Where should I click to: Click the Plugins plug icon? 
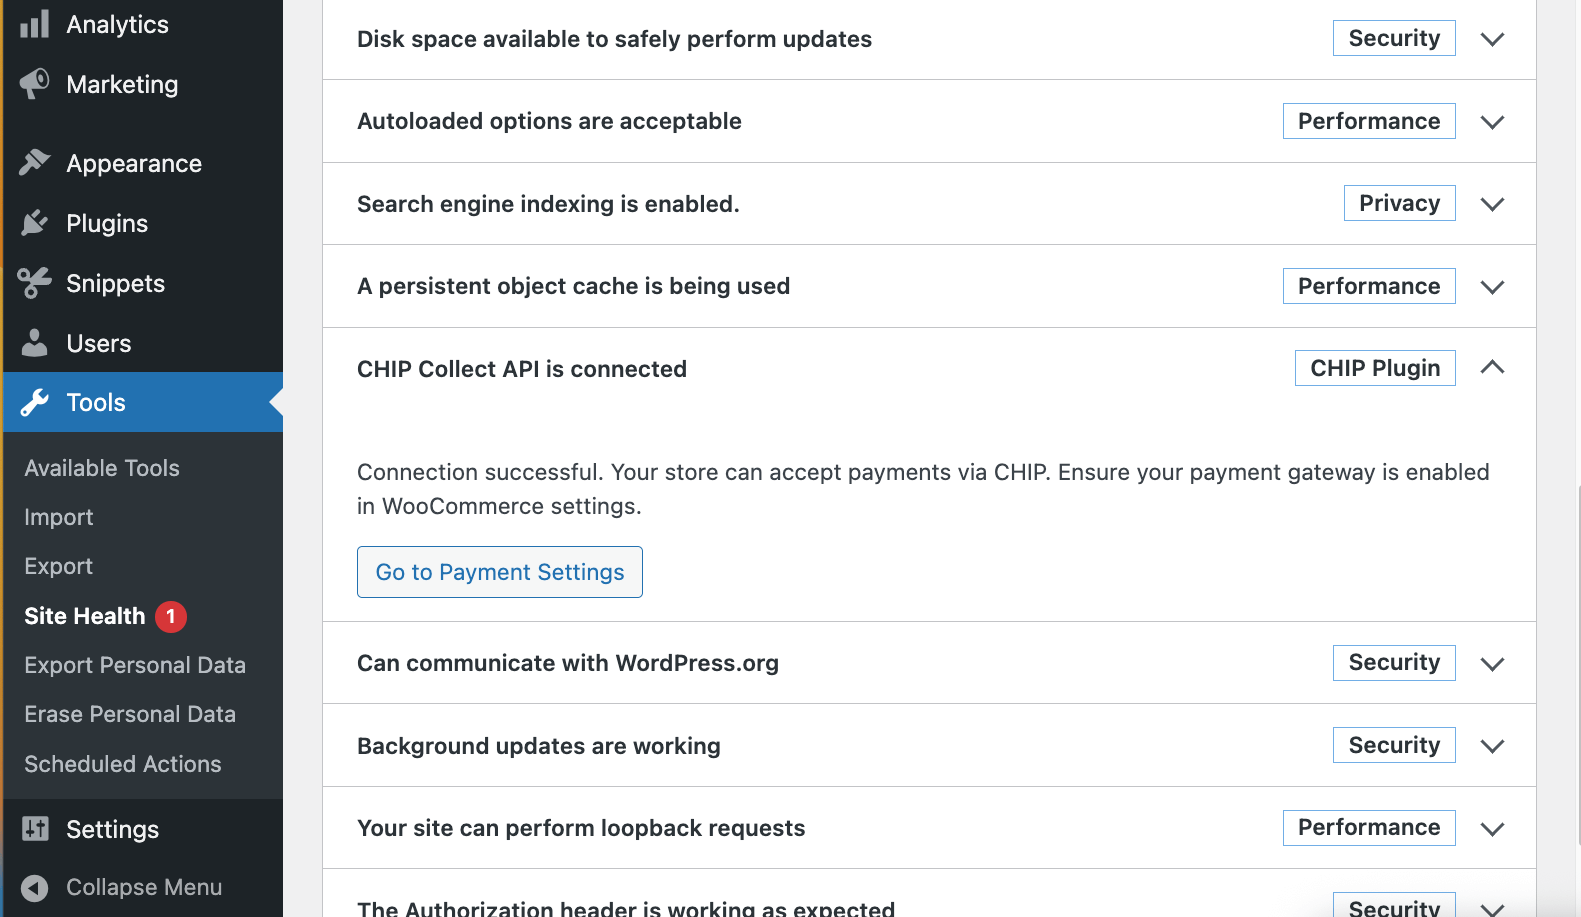(x=34, y=223)
